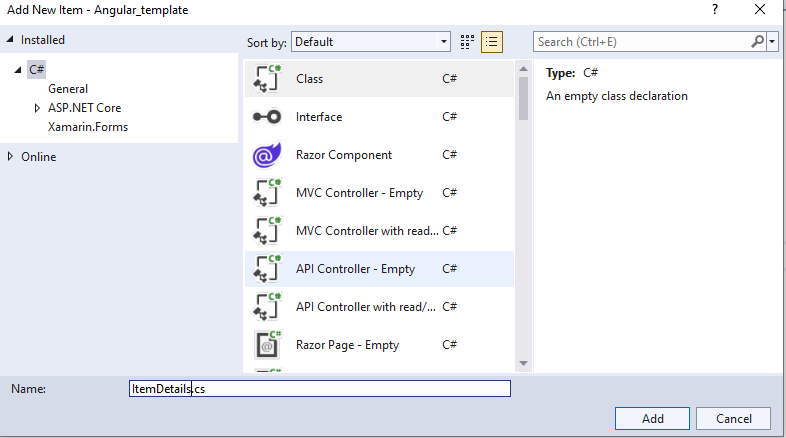This screenshot has height=438, width=786.
Task: Choose the Razor Page - Empty icon
Action: pyautogui.click(x=267, y=345)
